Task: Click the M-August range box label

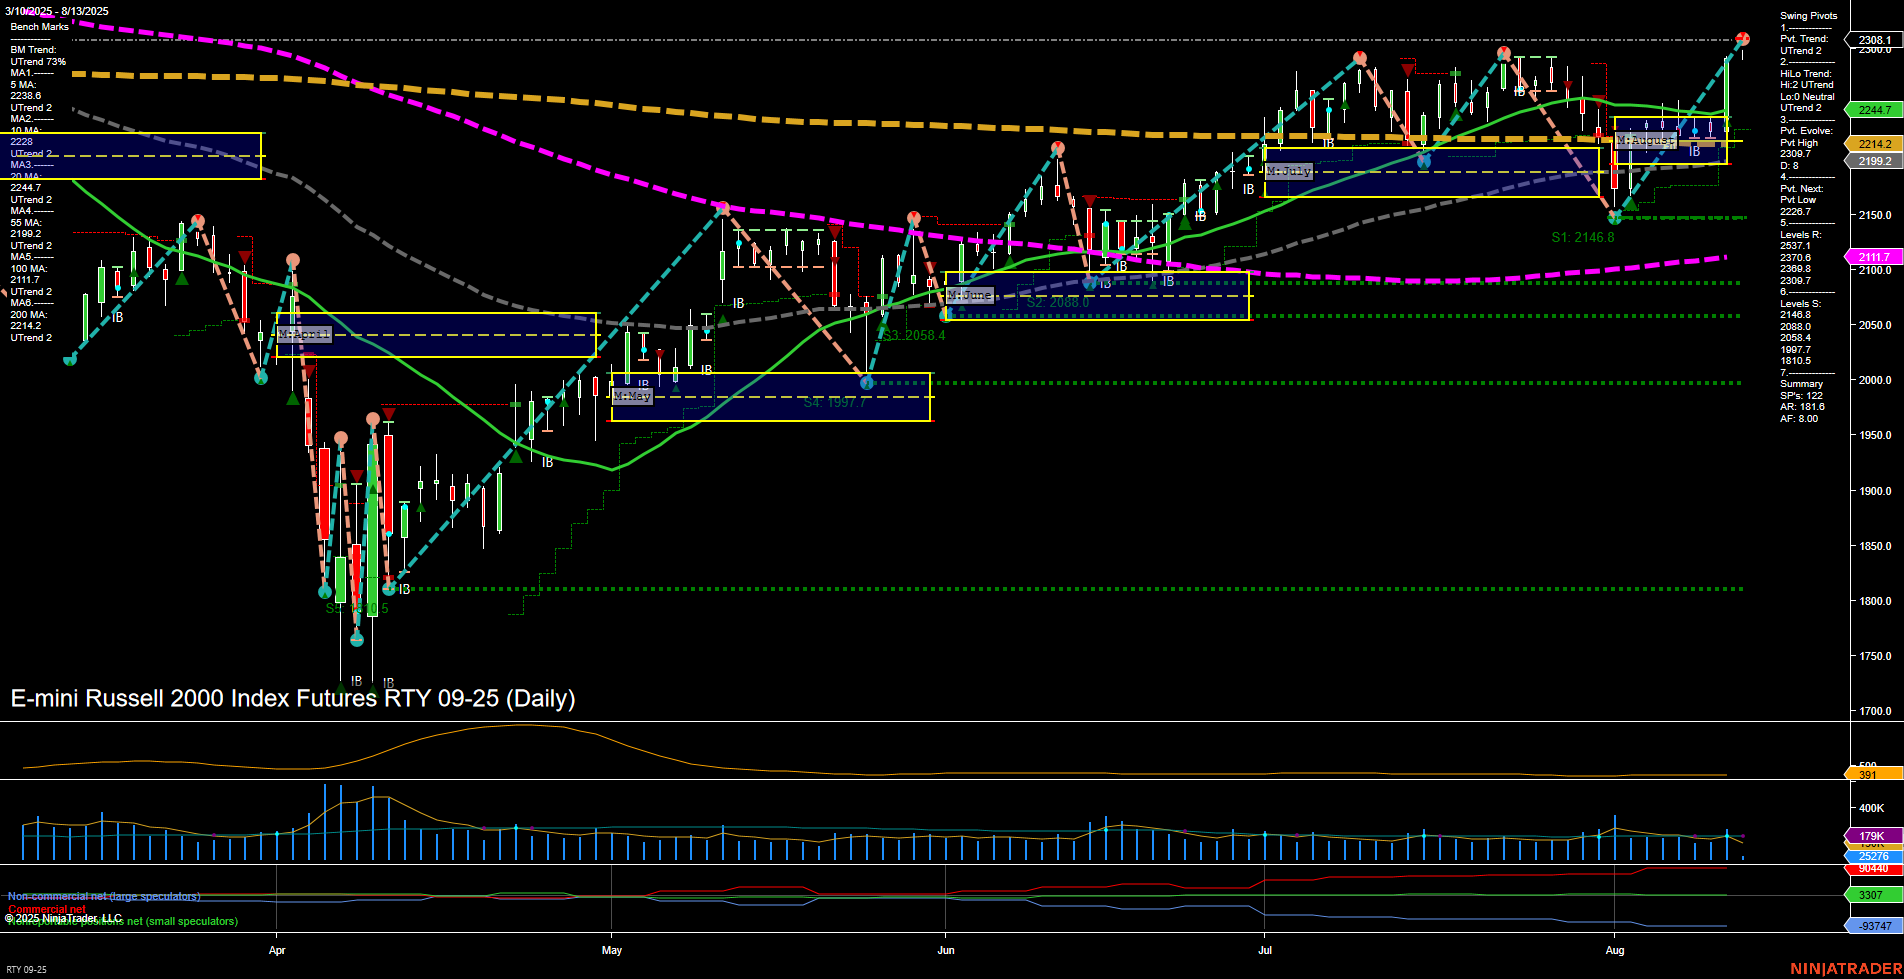Action: [x=1646, y=141]
